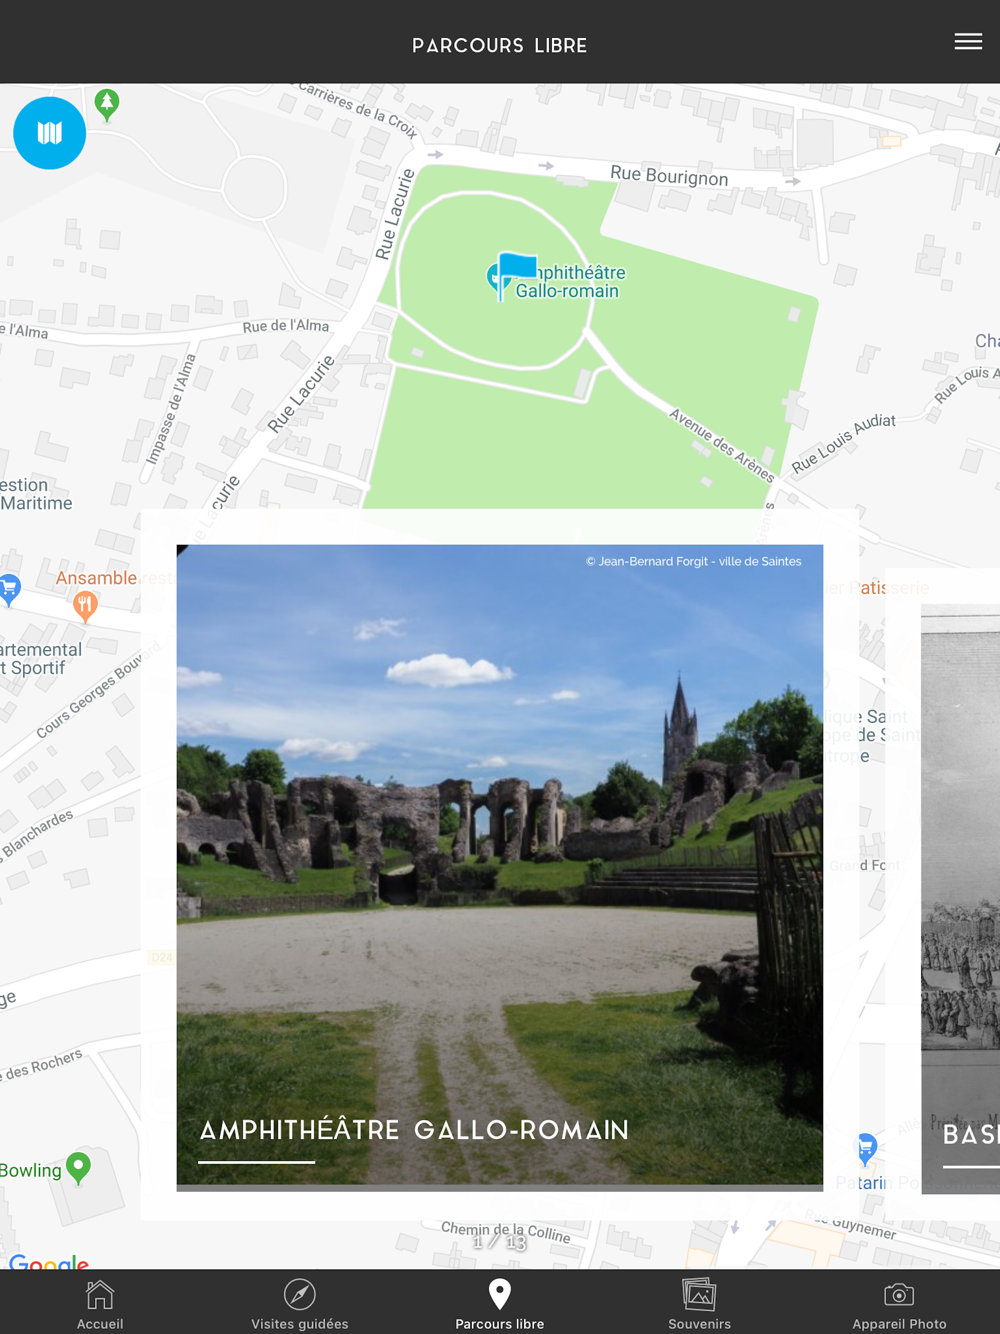The height and width of the screenshot is (1334, 1000).
Task: Open the next card starting with BAS
Action: pos(960,898)
